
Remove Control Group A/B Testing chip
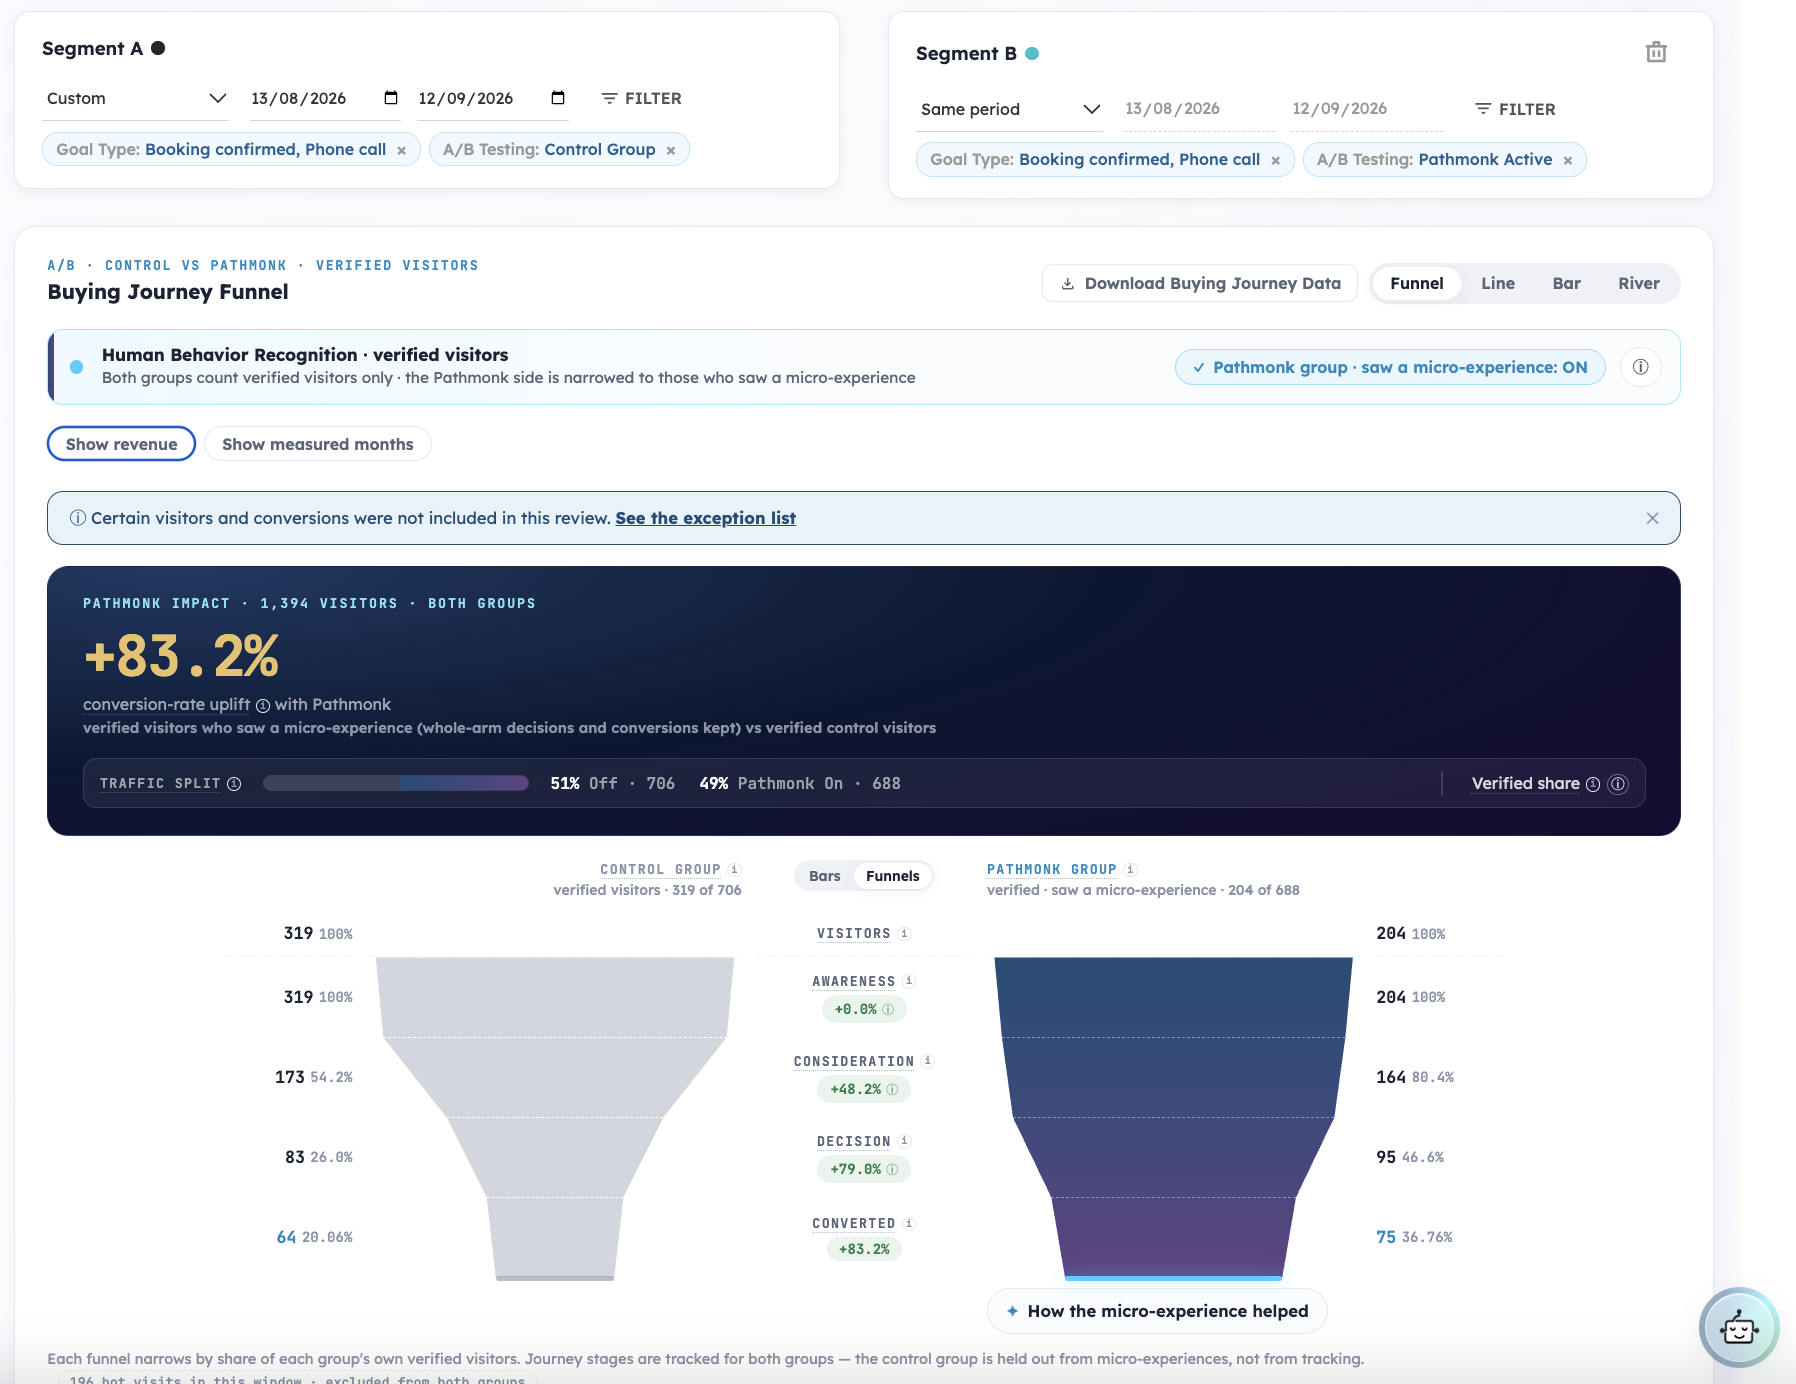(x=671, y=150)
